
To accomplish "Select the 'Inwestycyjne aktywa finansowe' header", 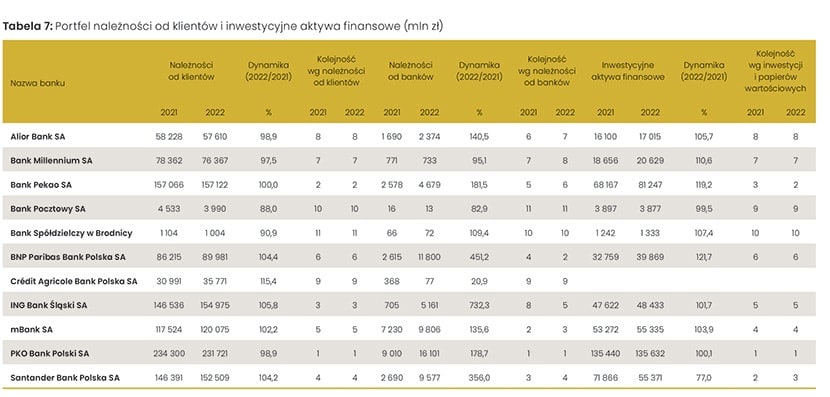I will (x=628, y=71).
